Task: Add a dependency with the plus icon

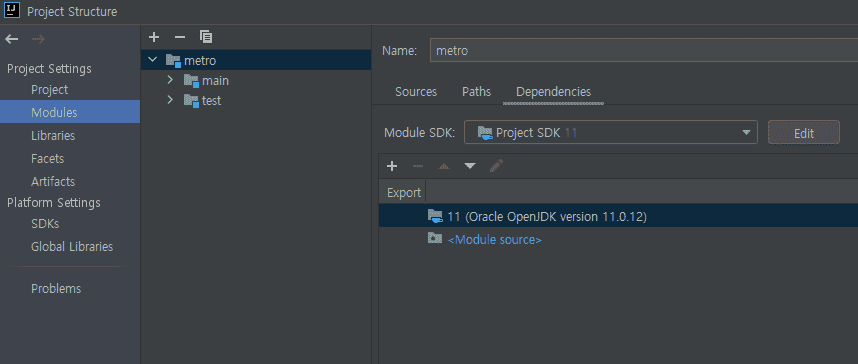Action: [x=392, y=166]
